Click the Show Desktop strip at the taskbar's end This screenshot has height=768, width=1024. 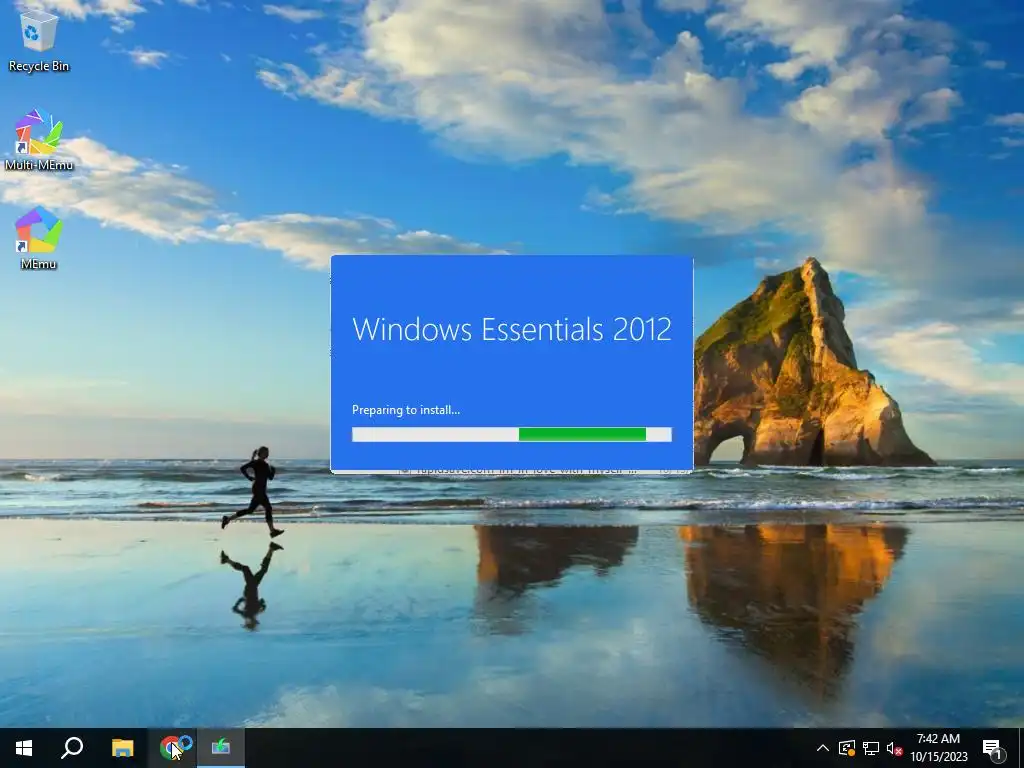1021,748
